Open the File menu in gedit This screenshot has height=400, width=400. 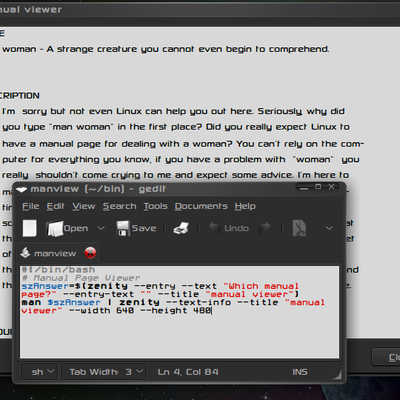[x=31, y=206]
